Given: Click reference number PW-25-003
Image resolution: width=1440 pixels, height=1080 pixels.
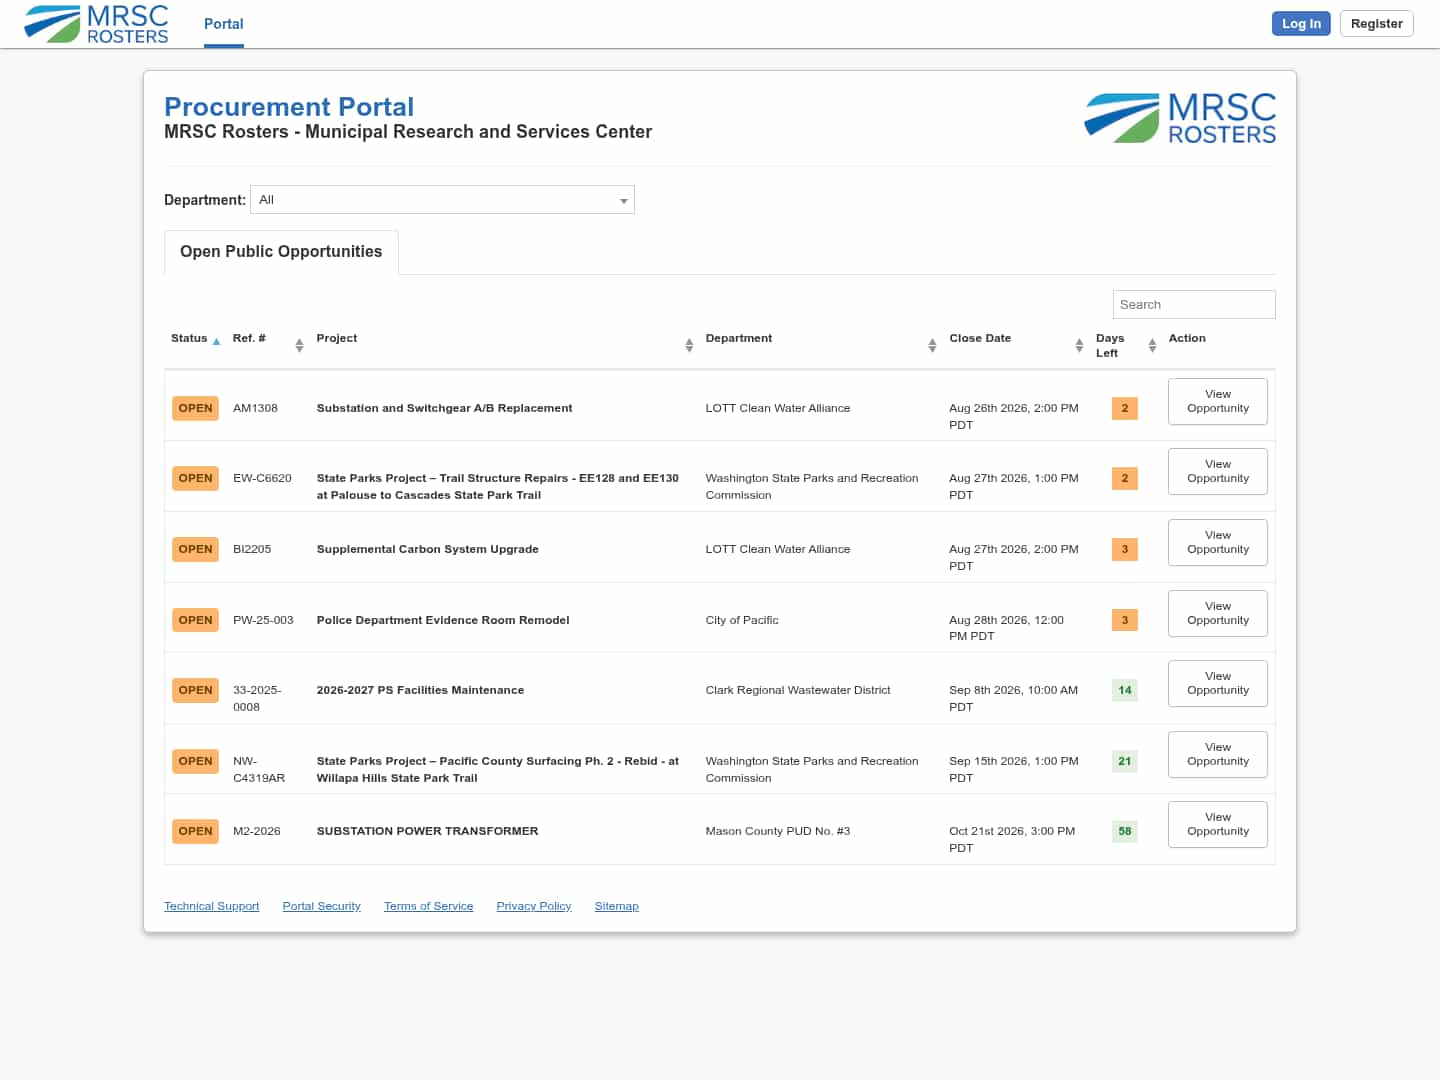Looking at the screenshot, I should click(263, 620).
